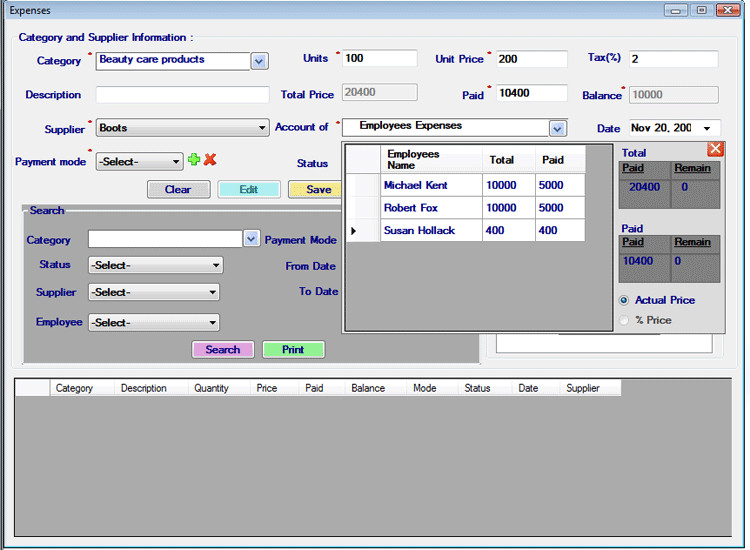Click the Quantity column header
Image resolution: width=750 pixels, height=550 pixels.
(219, 388)
